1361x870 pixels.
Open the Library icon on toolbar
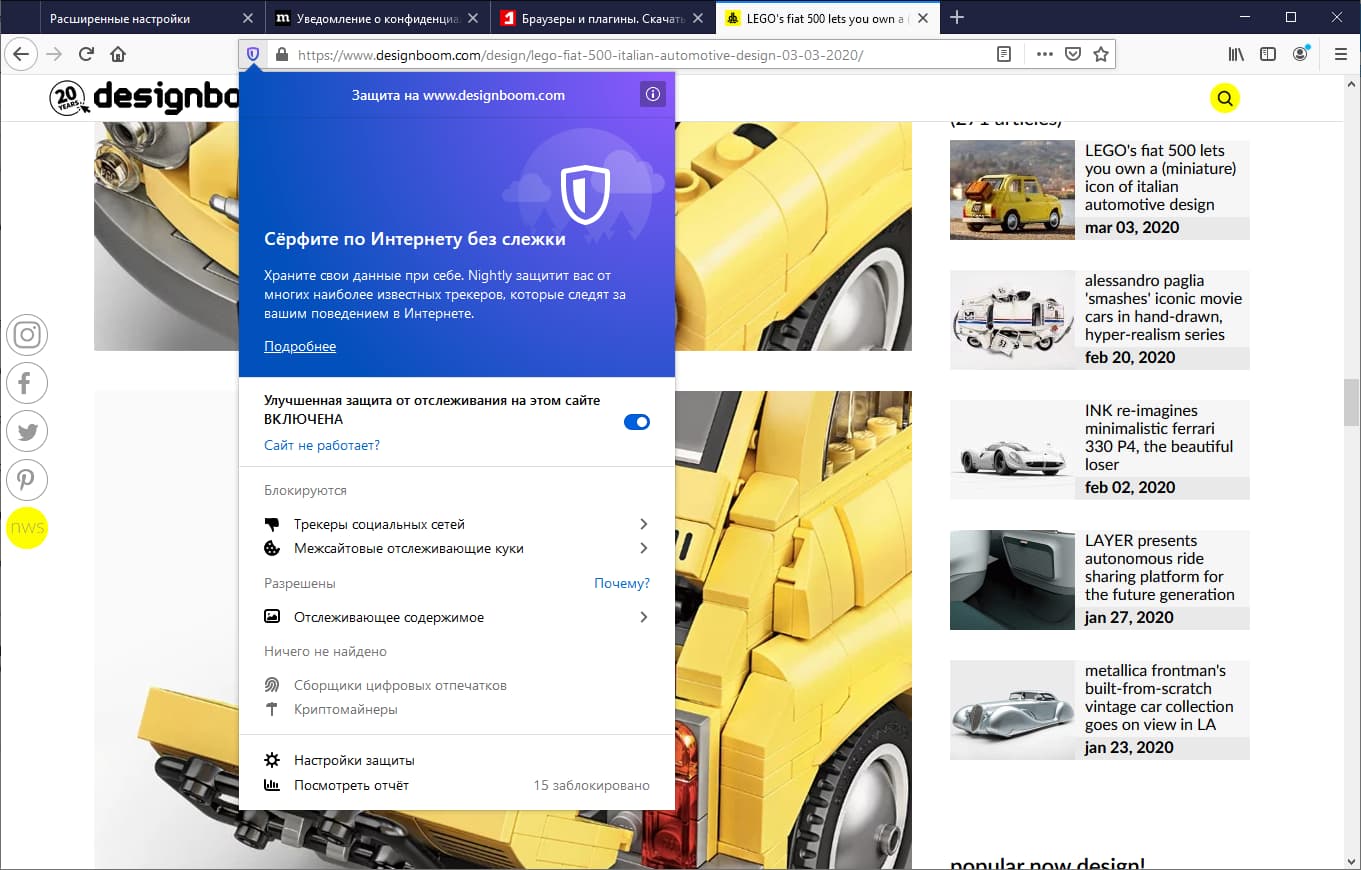[1235, 55]
